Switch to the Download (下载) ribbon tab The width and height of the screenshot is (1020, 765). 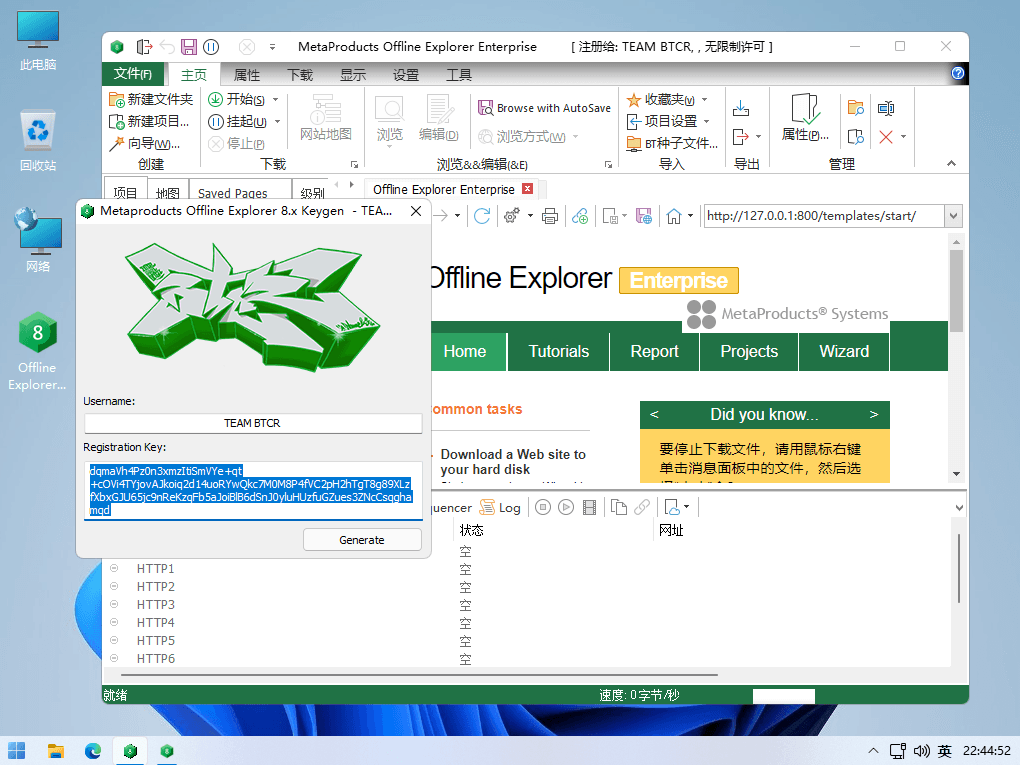pyautogui.click(x=300, y=75)
